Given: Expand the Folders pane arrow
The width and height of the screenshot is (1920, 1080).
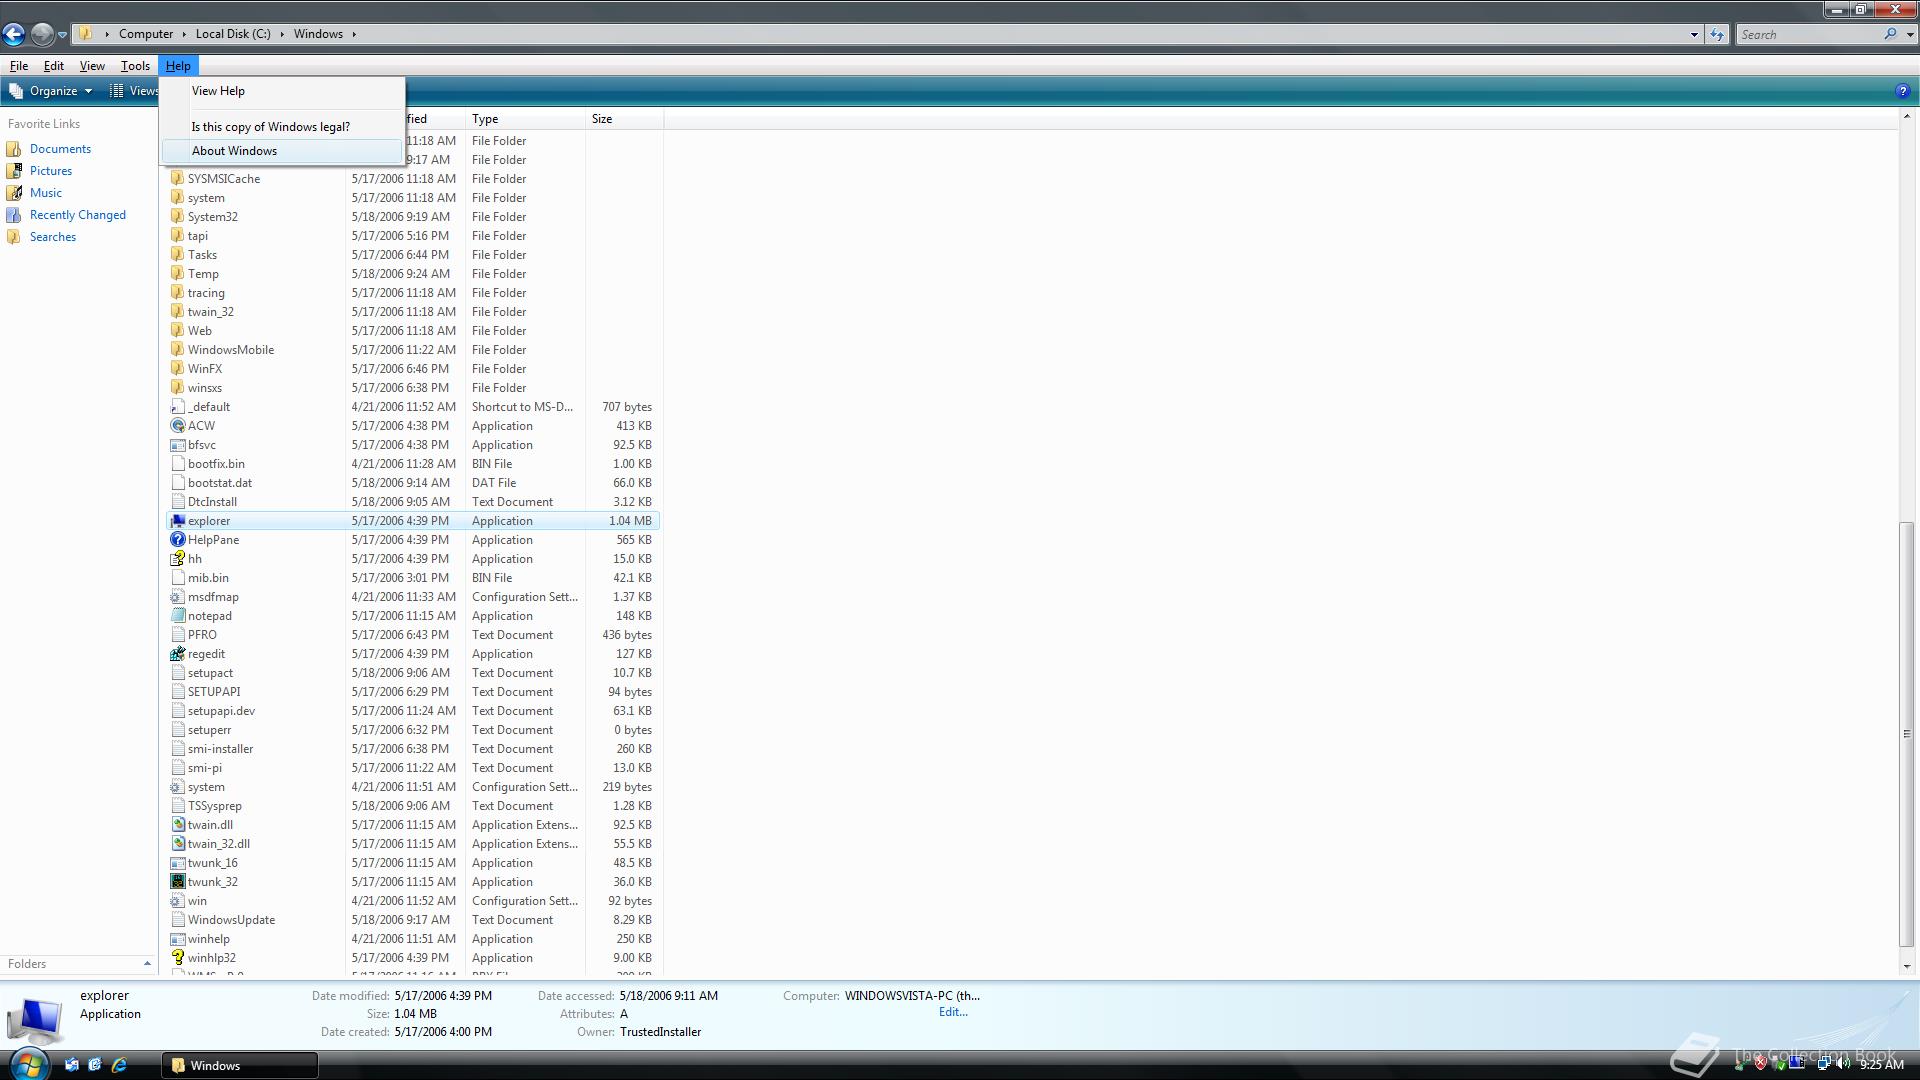Looking at the screenshot, I should (147, 964).
